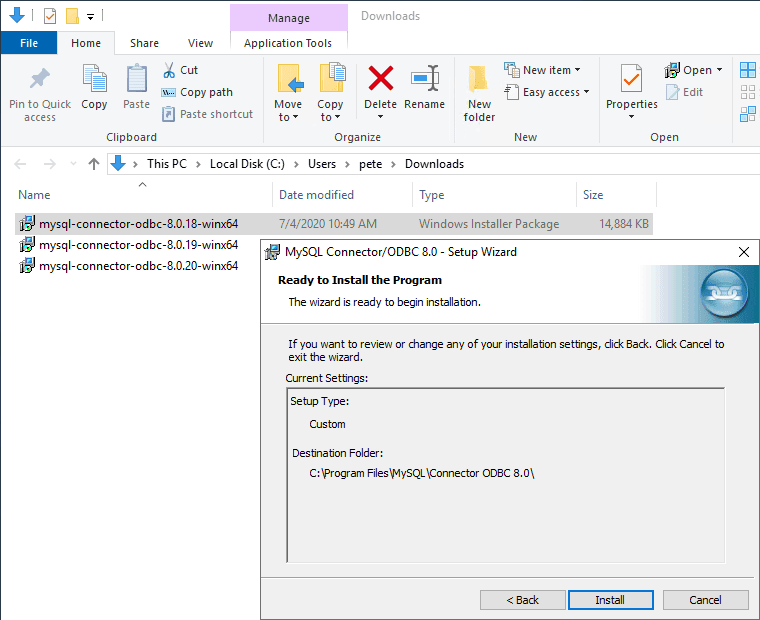
Task: Click the Setup Wizard title bar icon
Action: [x=272, y=252]
